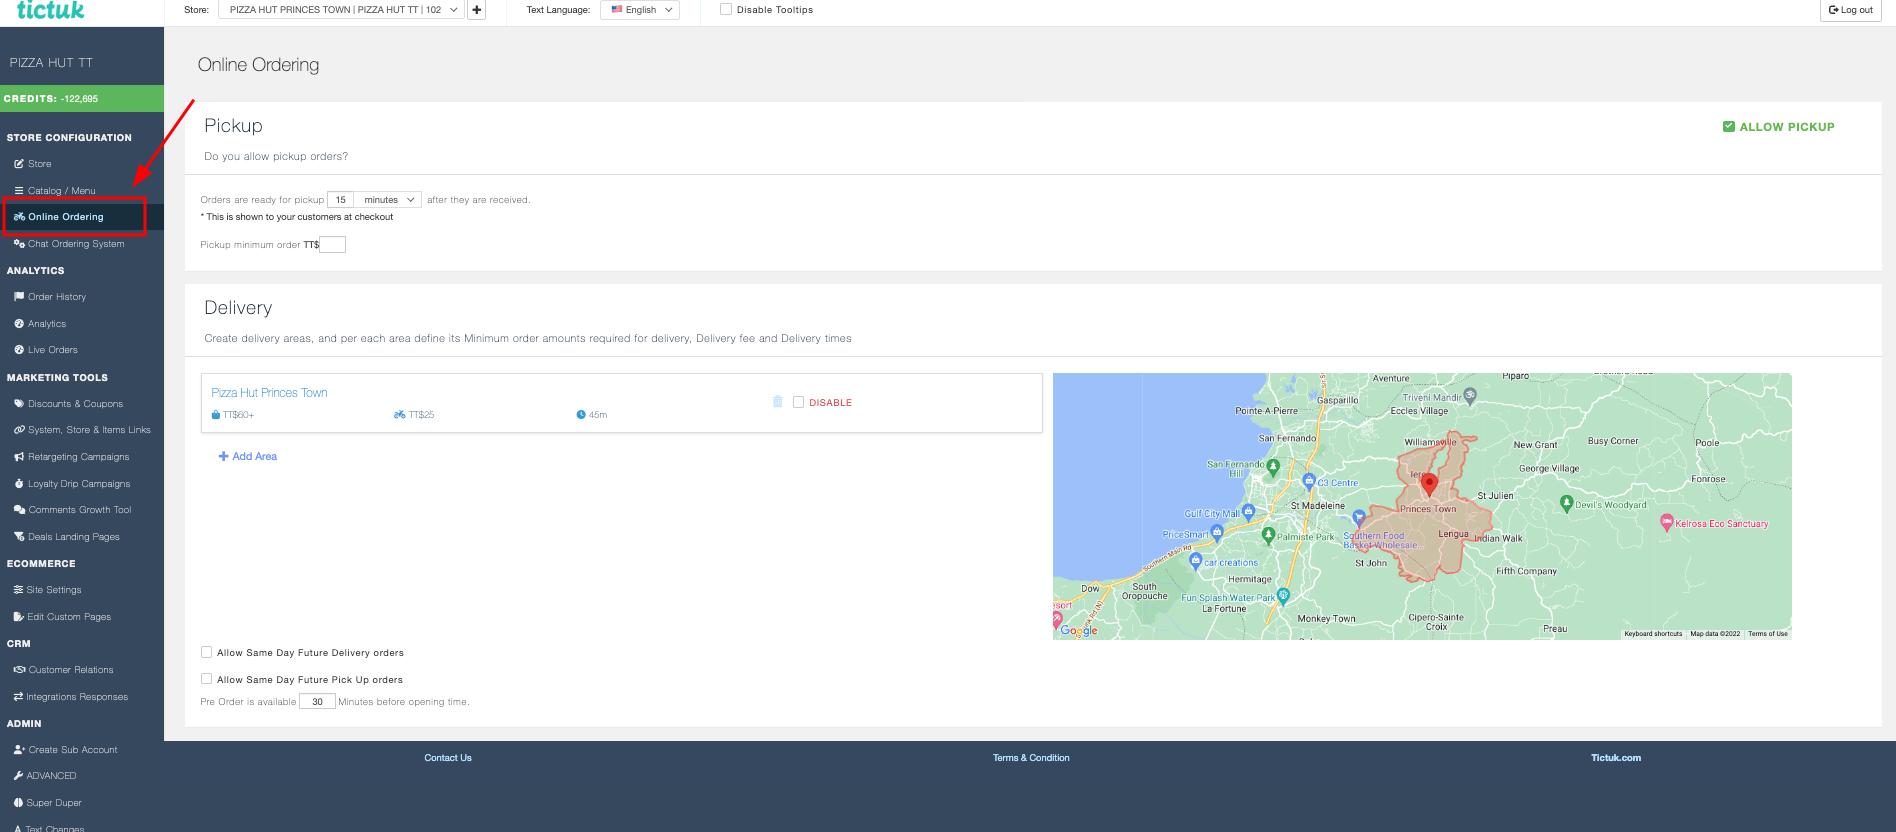The width and height of the screenshot is (1896, 832).
Task: Open Chat Ordering System in the sidebar
Action: 76,244
